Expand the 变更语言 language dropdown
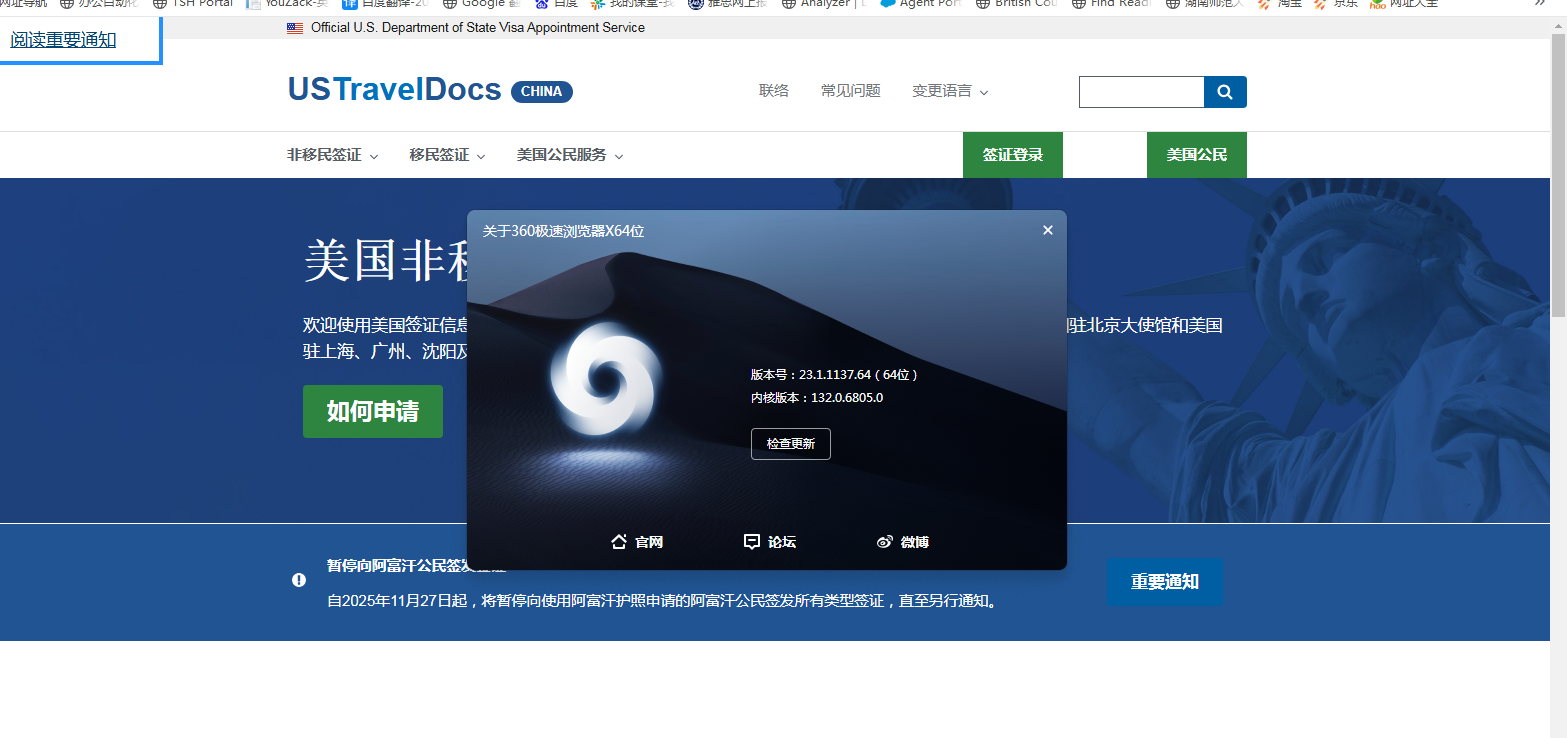This screenshot has height=738, width=1567. [950, 91]
